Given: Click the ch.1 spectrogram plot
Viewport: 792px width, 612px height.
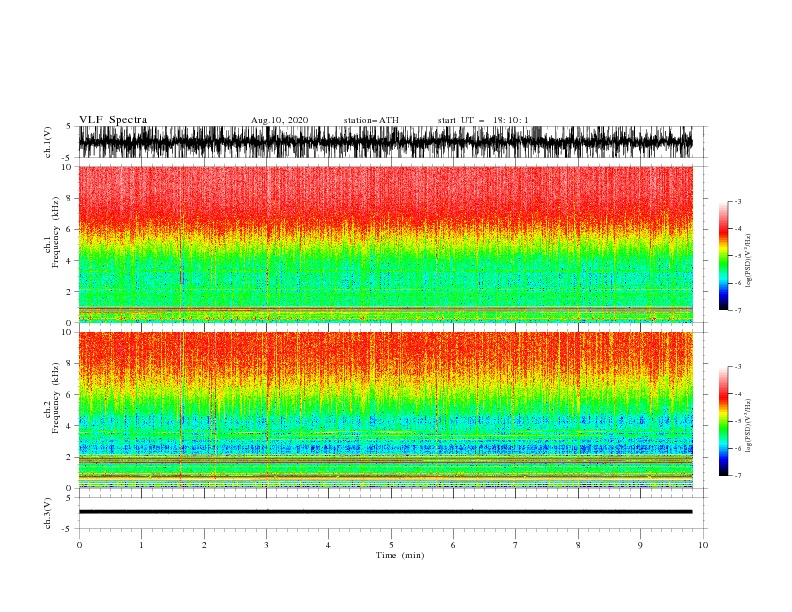Looking at the screenshot, I should (385, 244).
